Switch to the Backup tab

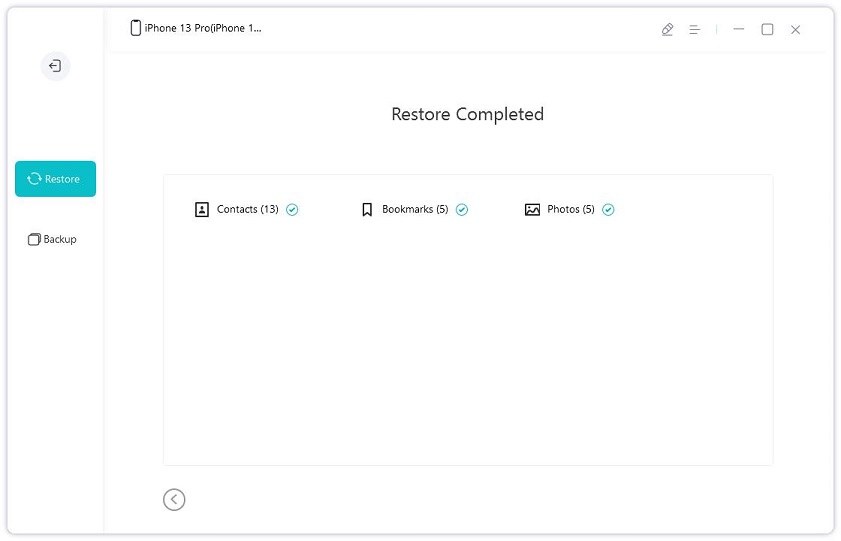click(52, 239)
